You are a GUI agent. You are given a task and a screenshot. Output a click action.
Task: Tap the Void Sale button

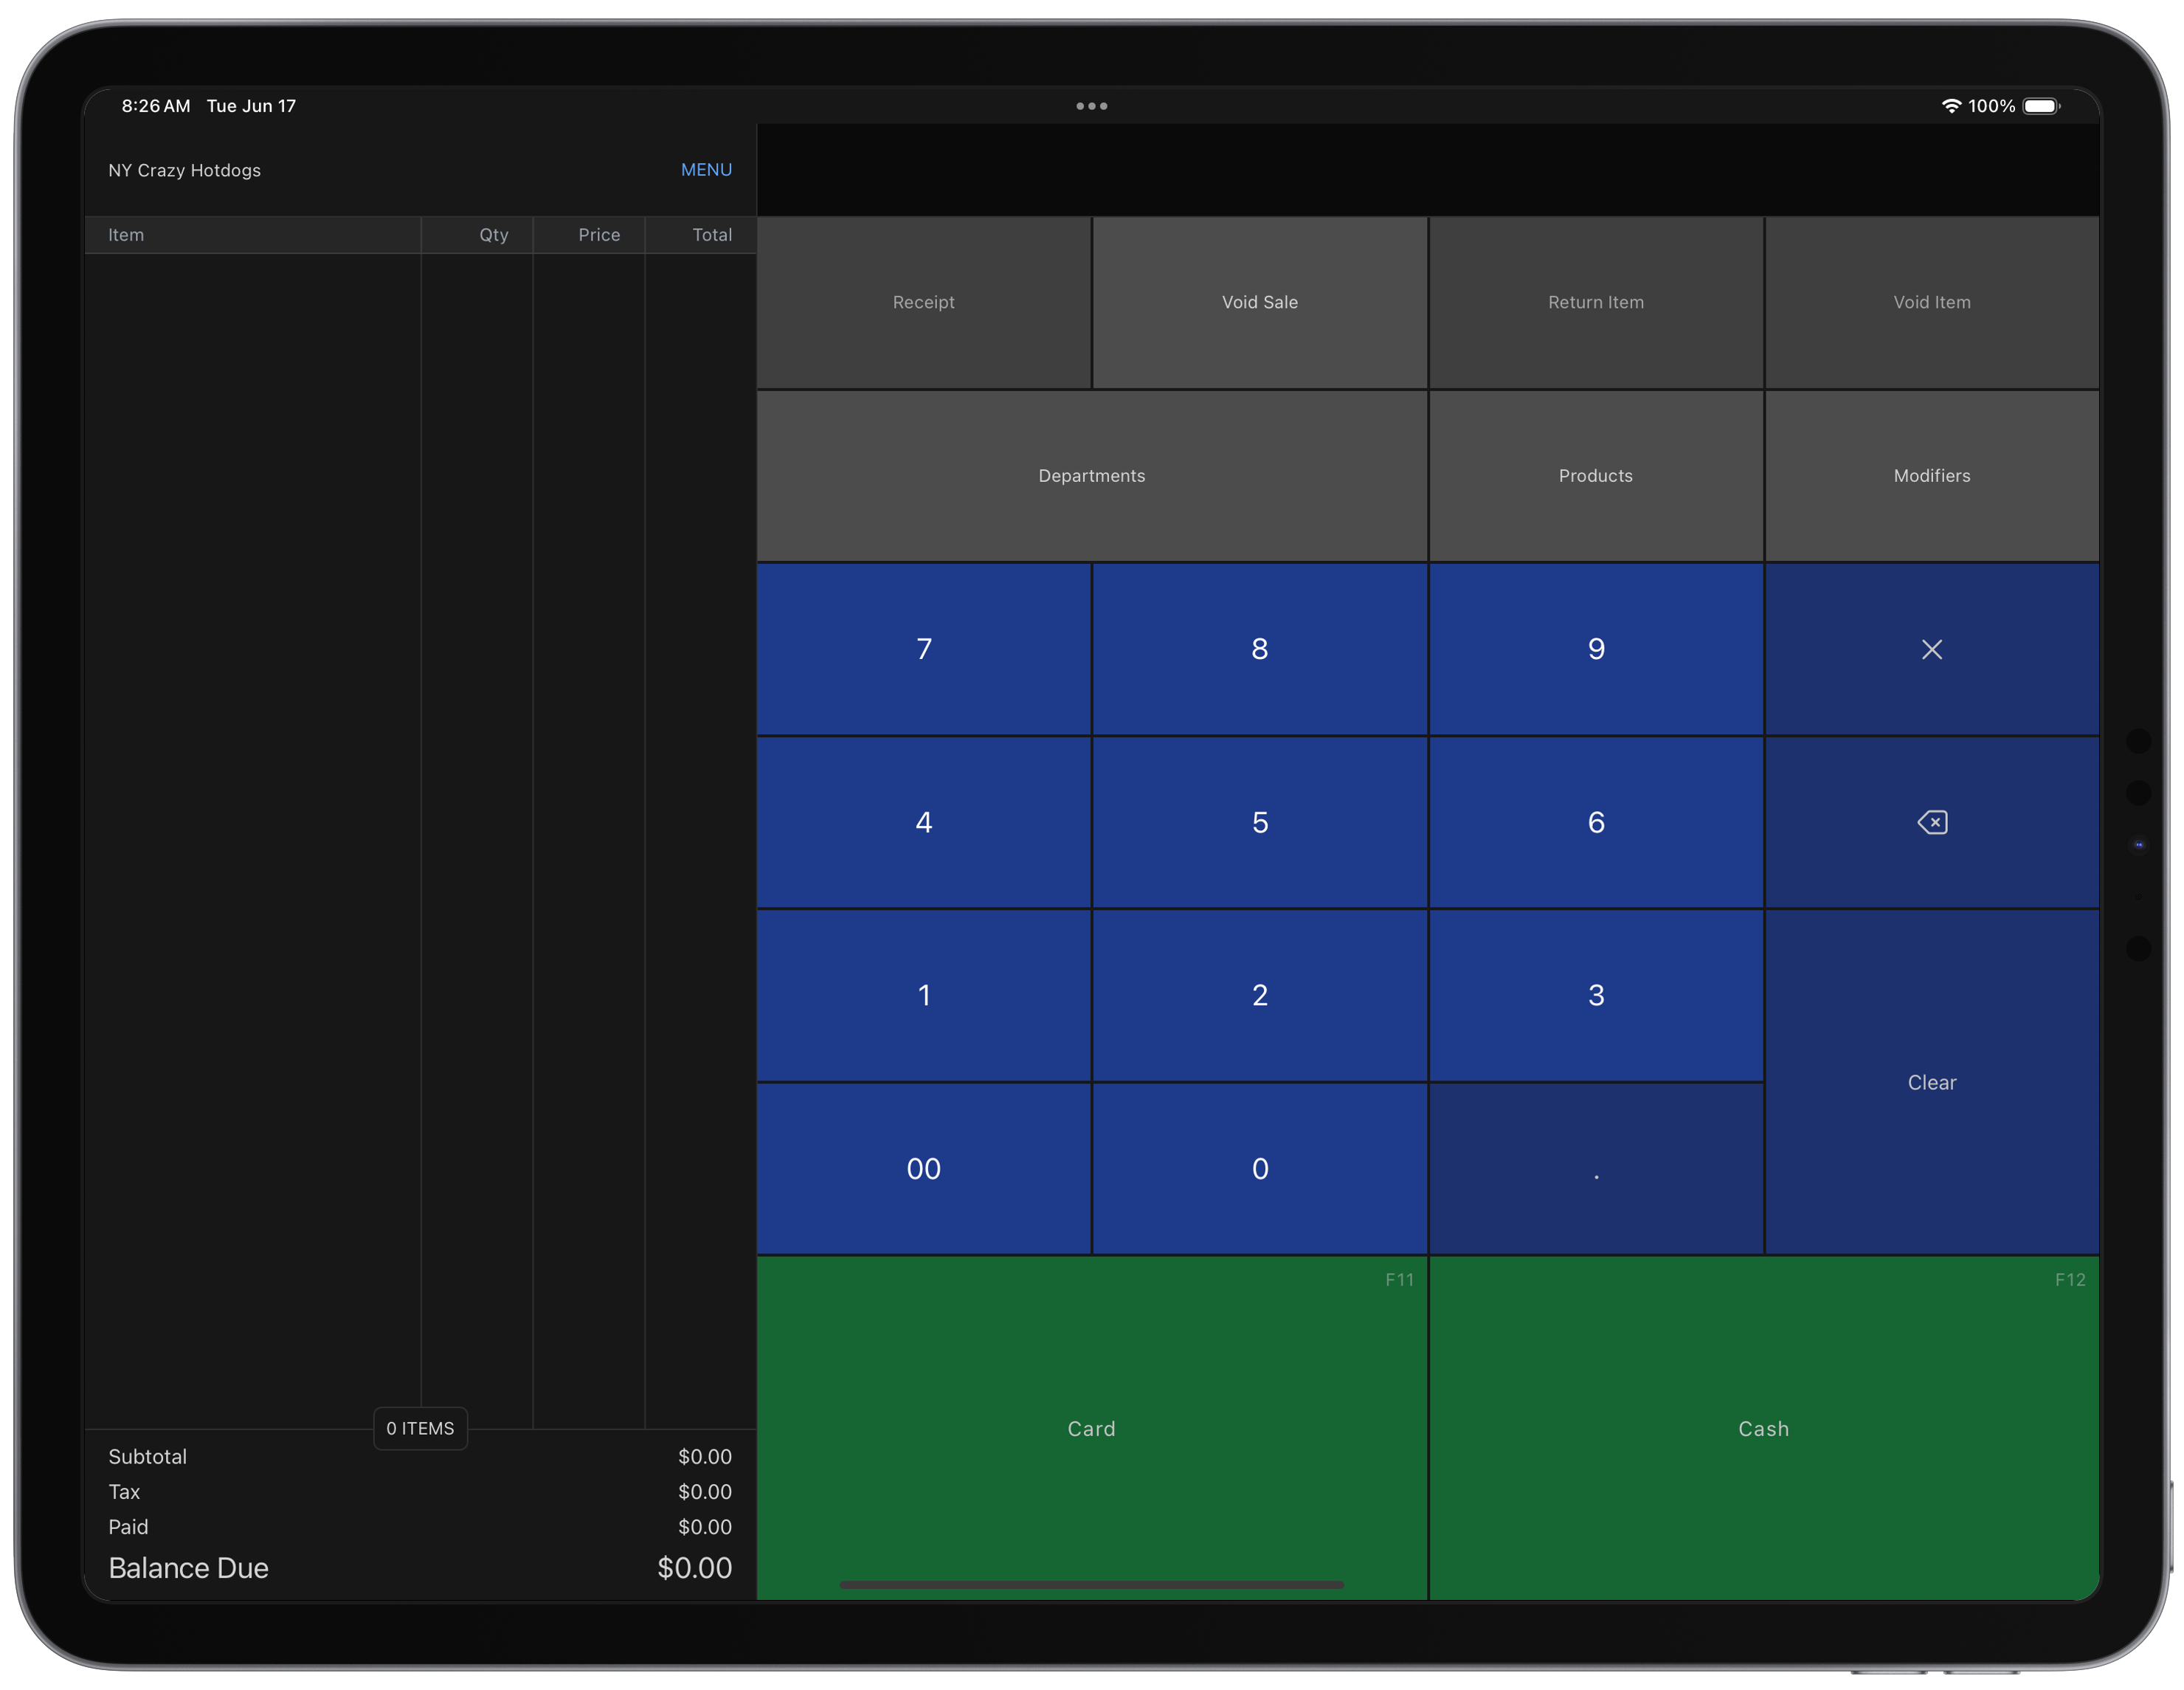[x=1259, y=302]
